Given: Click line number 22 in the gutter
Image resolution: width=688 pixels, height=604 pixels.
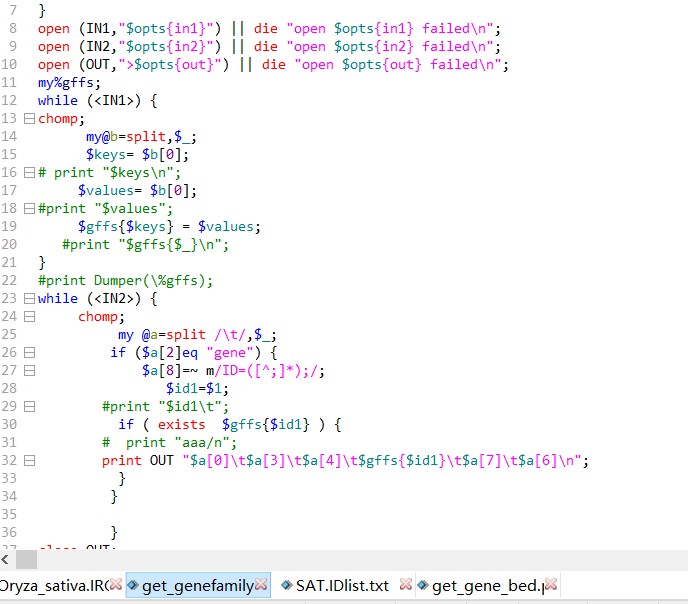Looking at the screenshot, I should click(x=9, y=280).
